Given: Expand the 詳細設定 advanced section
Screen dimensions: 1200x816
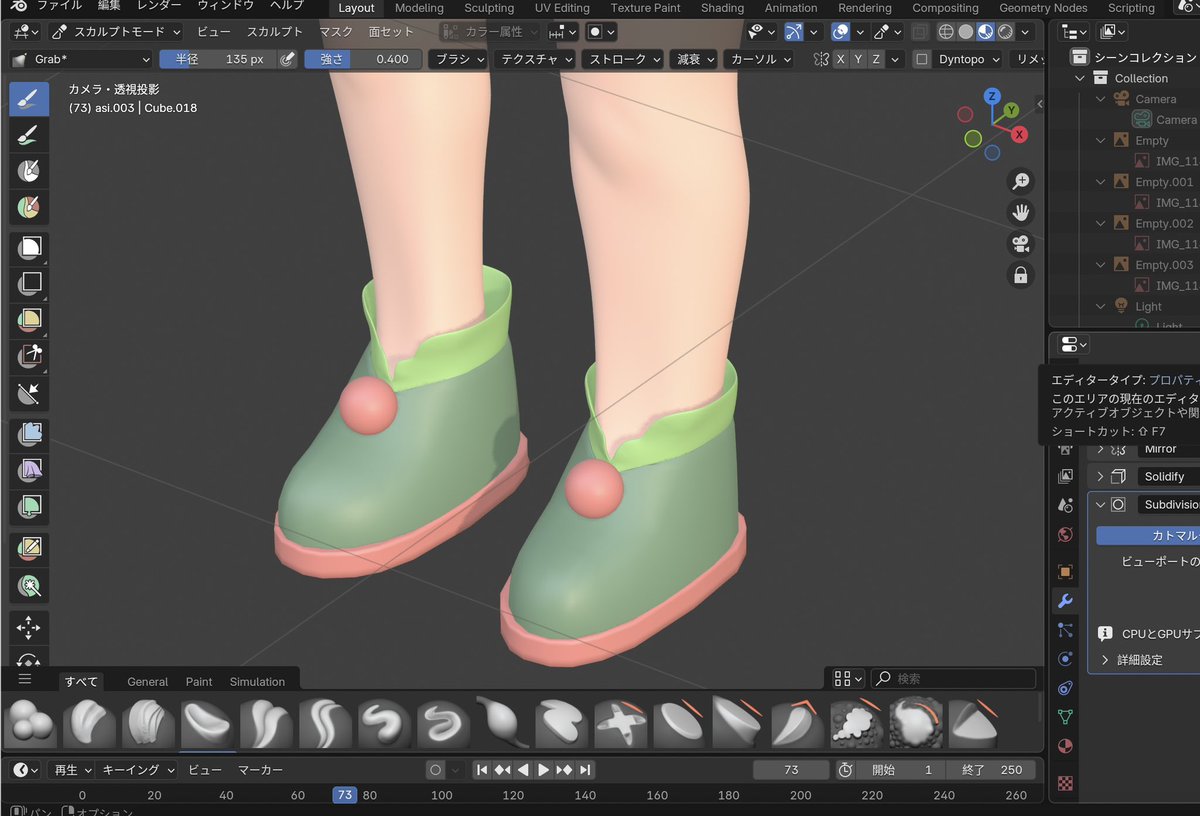Looking at the screenshot, I should (1130, 660).
